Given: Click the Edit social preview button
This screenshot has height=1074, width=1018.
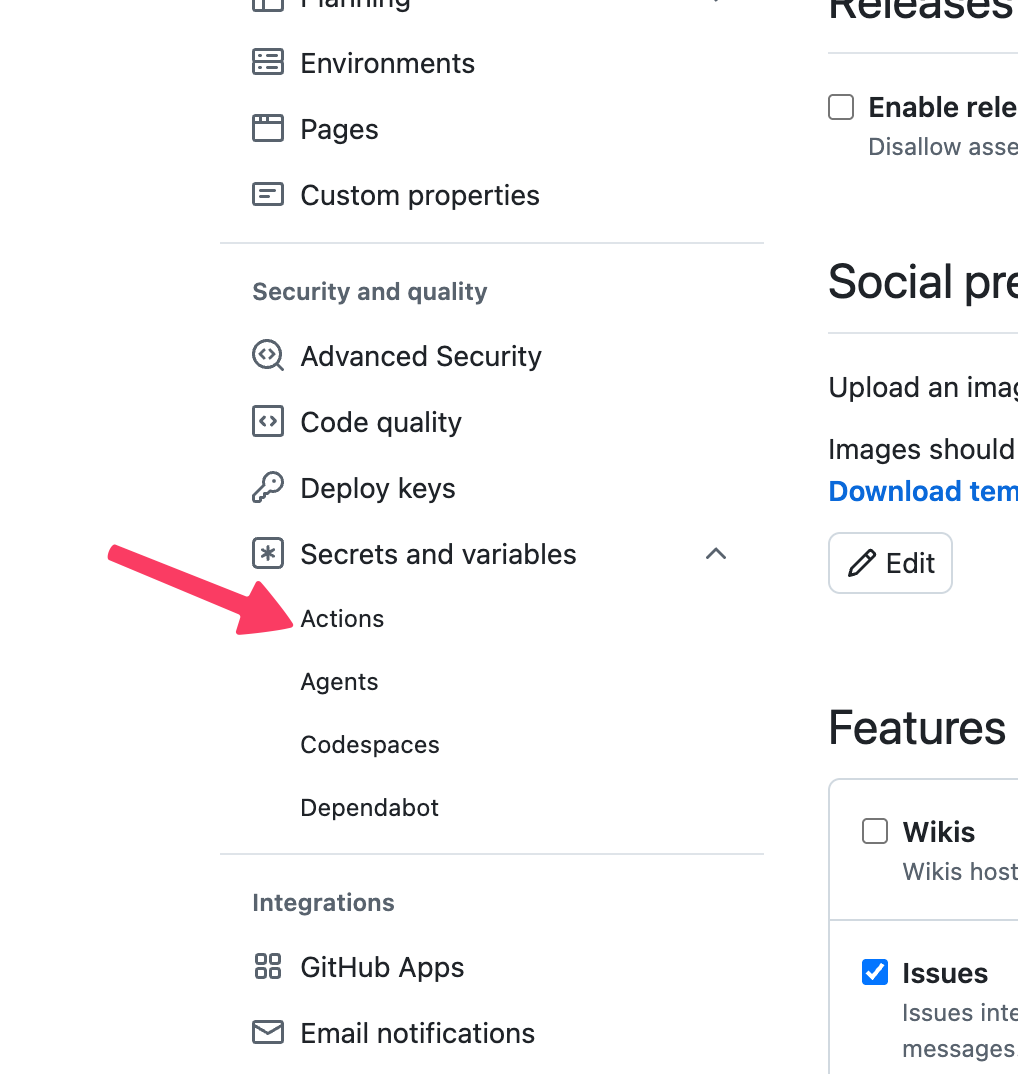Looking at the screenshot, I should 890,563.
